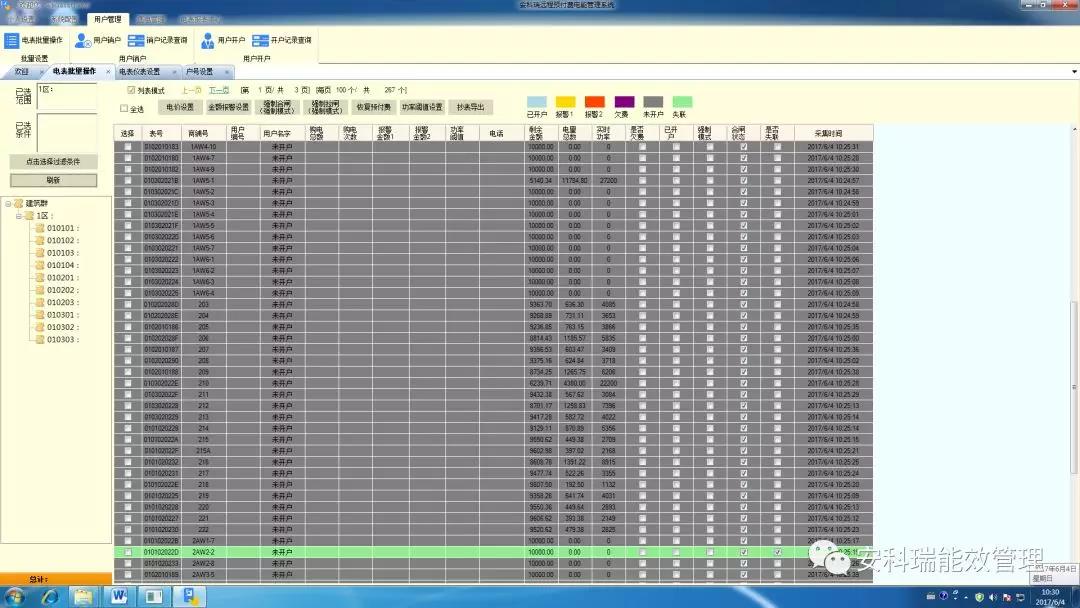Open 开户记录查询 records icon
The height and width of the screenshot is (608, 1080).
(x=260, y=41)
